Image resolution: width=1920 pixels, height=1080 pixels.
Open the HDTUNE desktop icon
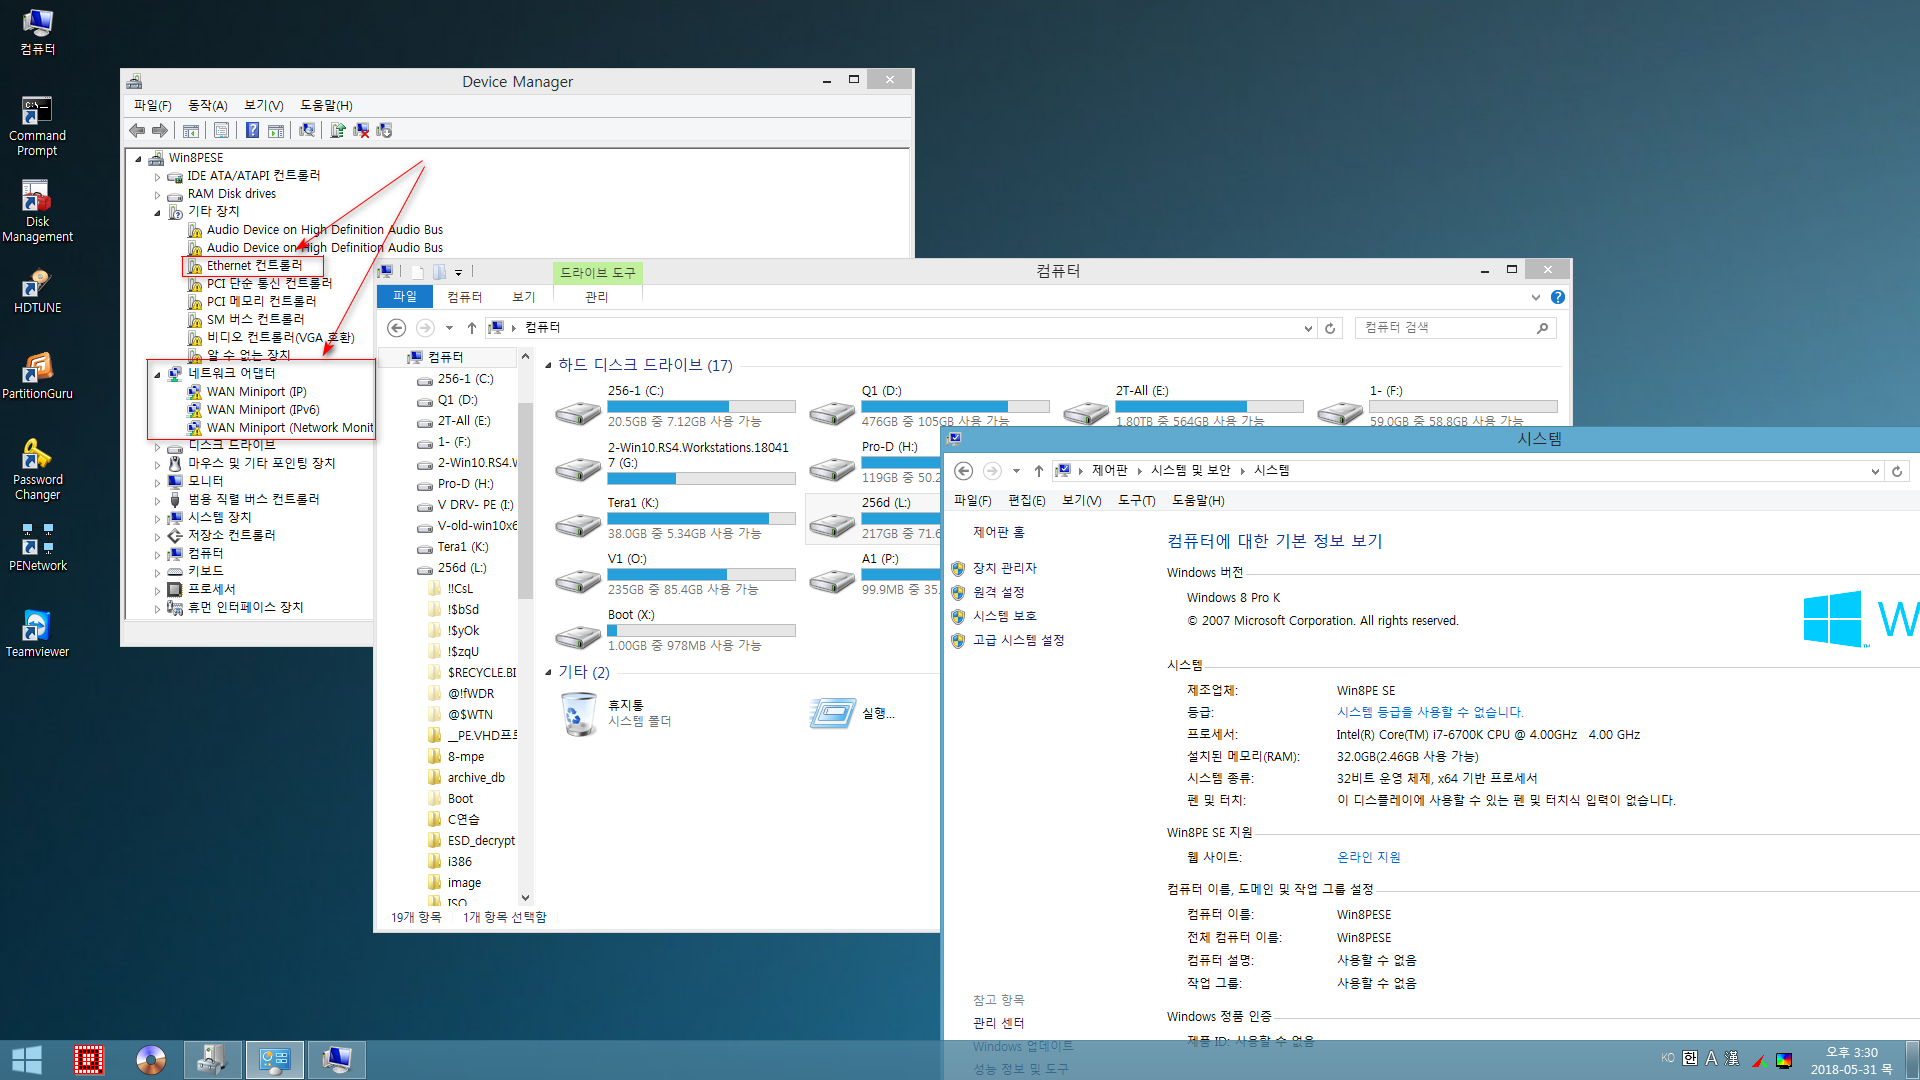37,291
